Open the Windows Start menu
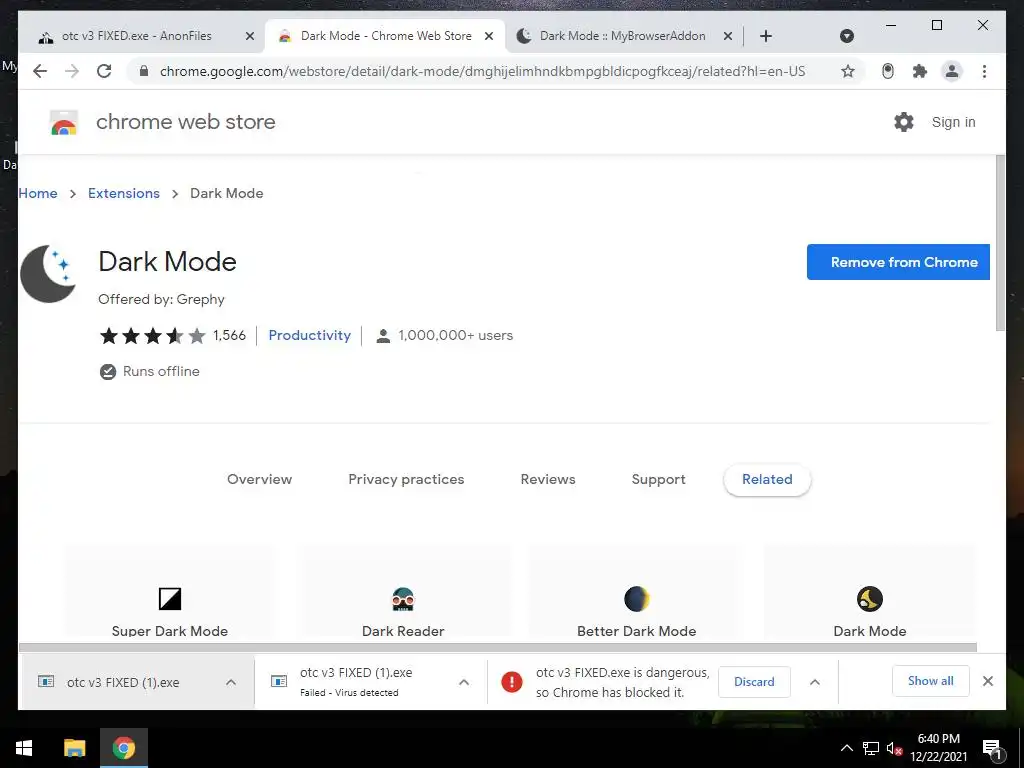Viewport: 1024px width, 768px height. tap(24, 748)
